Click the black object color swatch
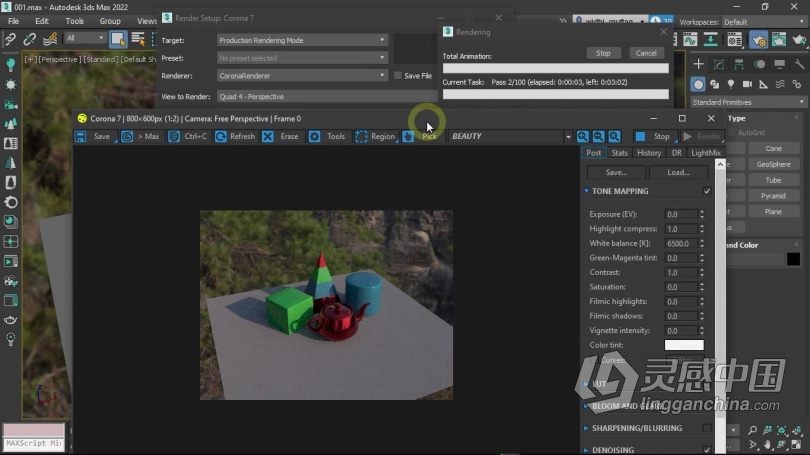The width and height of the screenshot is (810, 455). (x=793, y=259)
